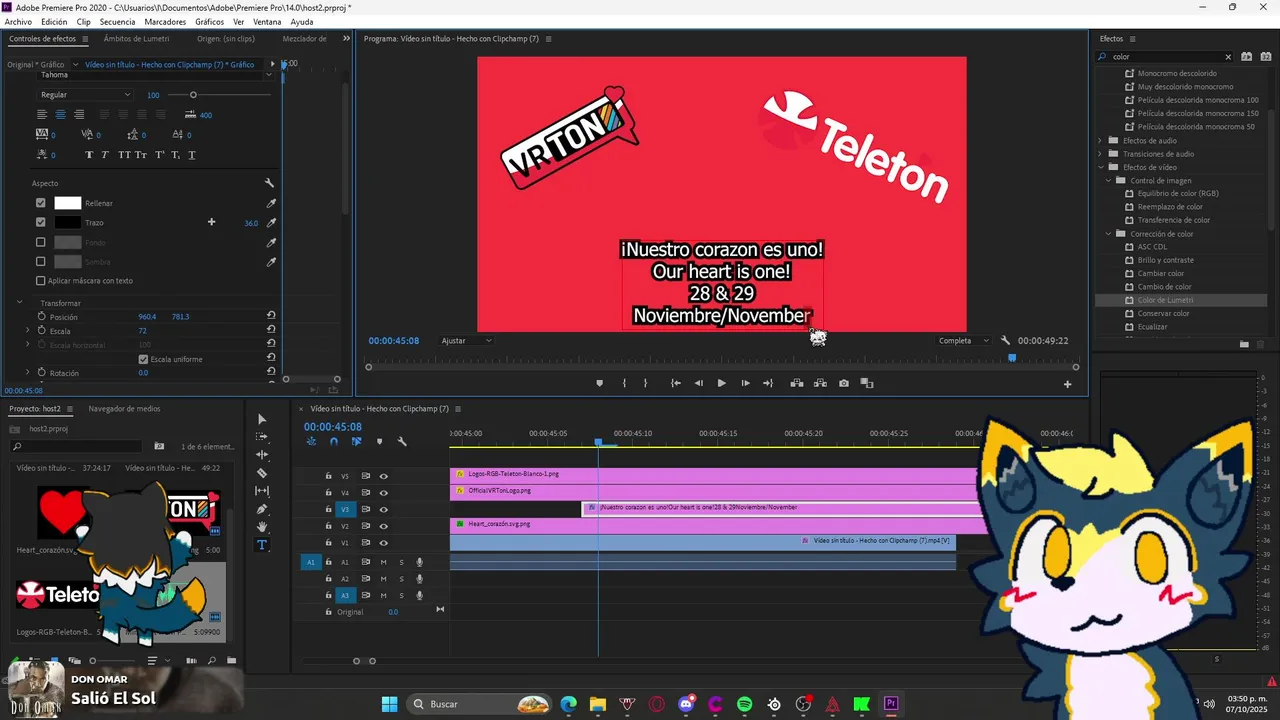Click the Lift button
This screenshot has height=720, width=1280.
pos(797,383)
